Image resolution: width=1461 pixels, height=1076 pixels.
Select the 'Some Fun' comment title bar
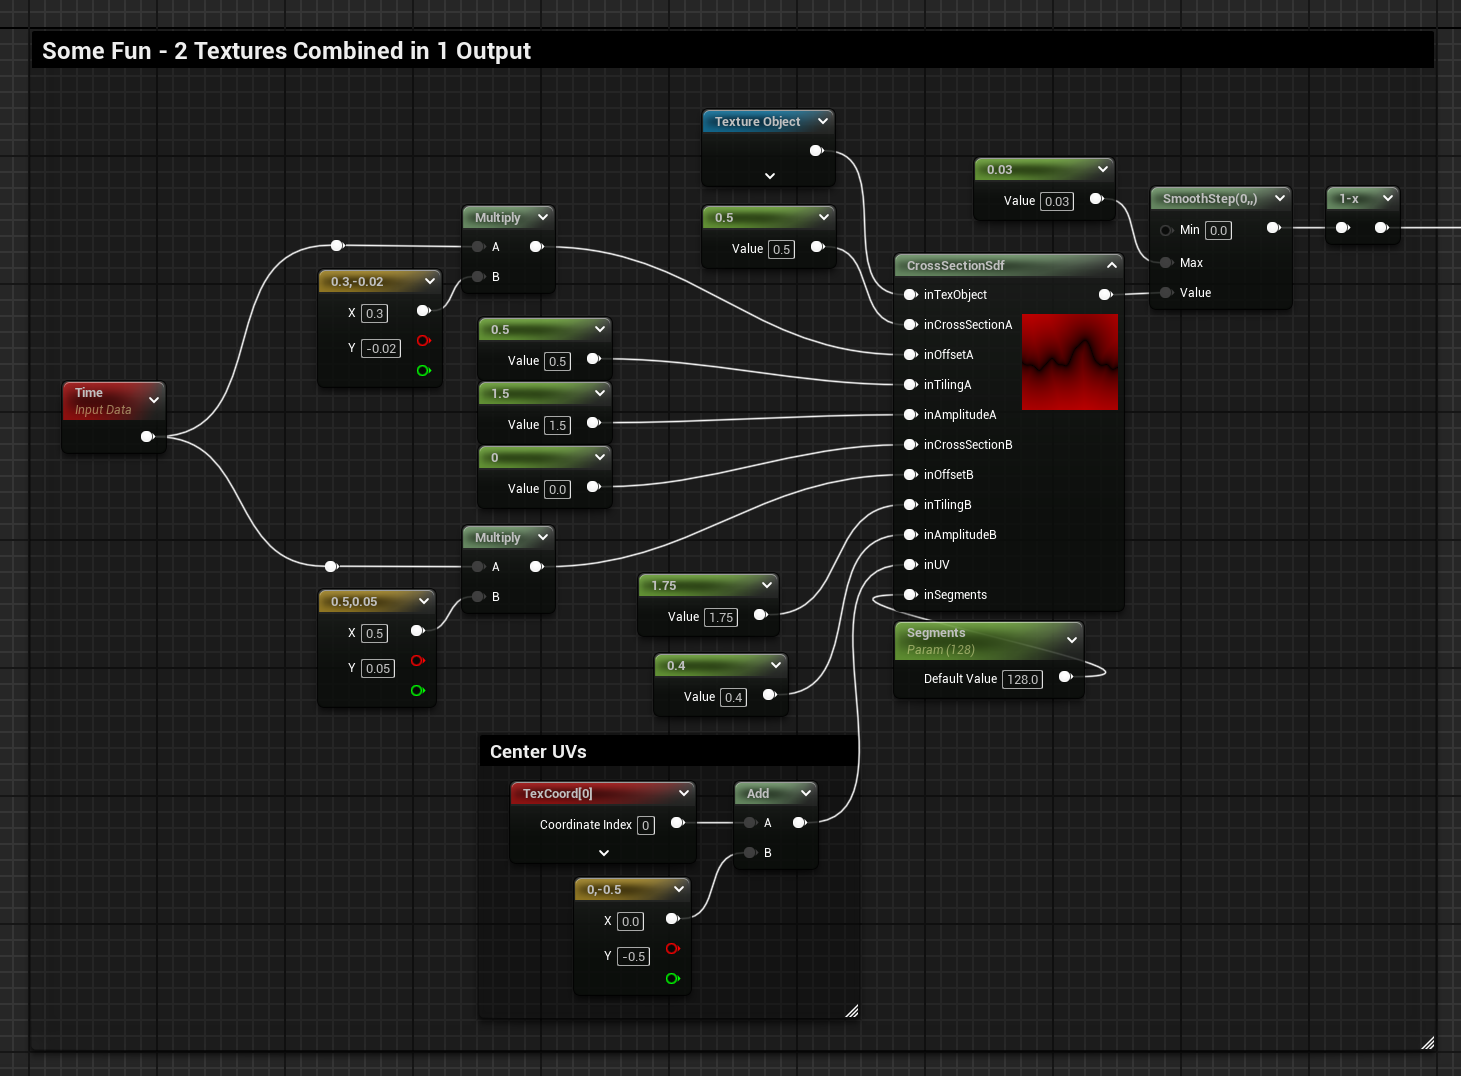coord(286,51)
